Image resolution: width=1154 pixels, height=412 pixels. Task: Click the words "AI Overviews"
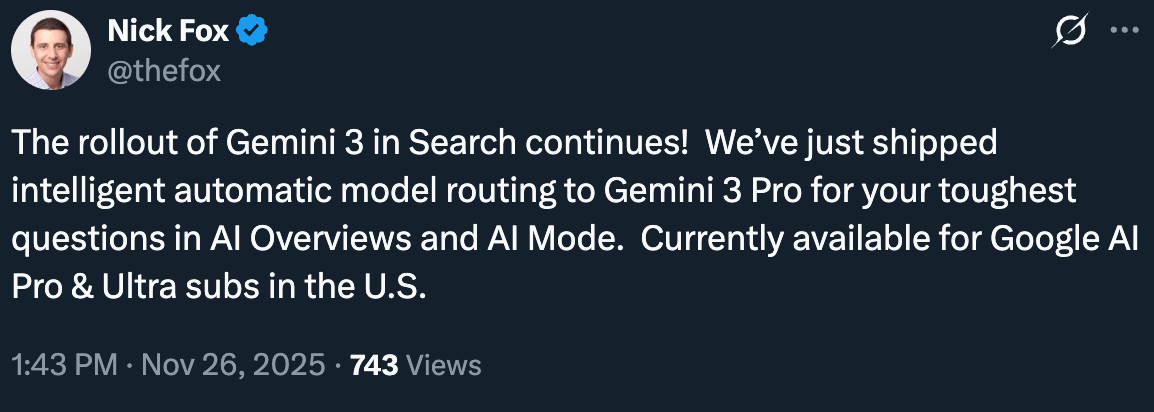[x=326, y=239]
